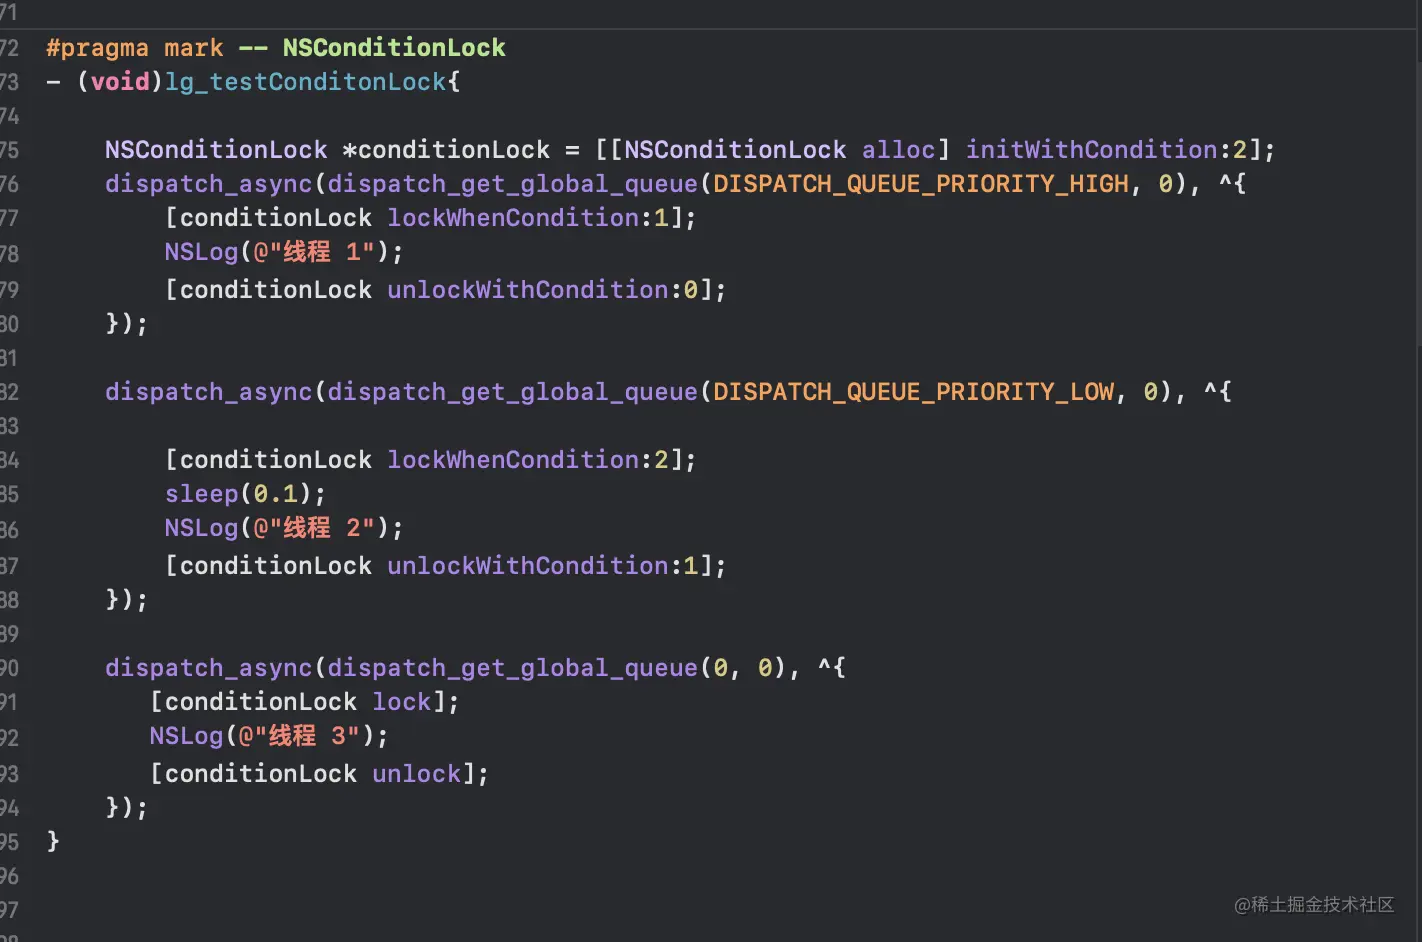
Task: Click lockWhenCondition:2 statement
Action: pos(431,460)
